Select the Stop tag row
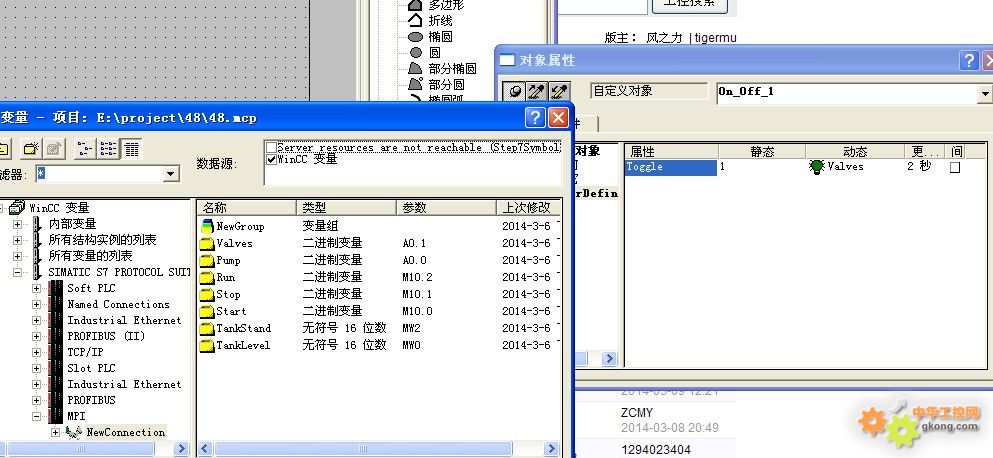The image size is (993, 458). 379,295
